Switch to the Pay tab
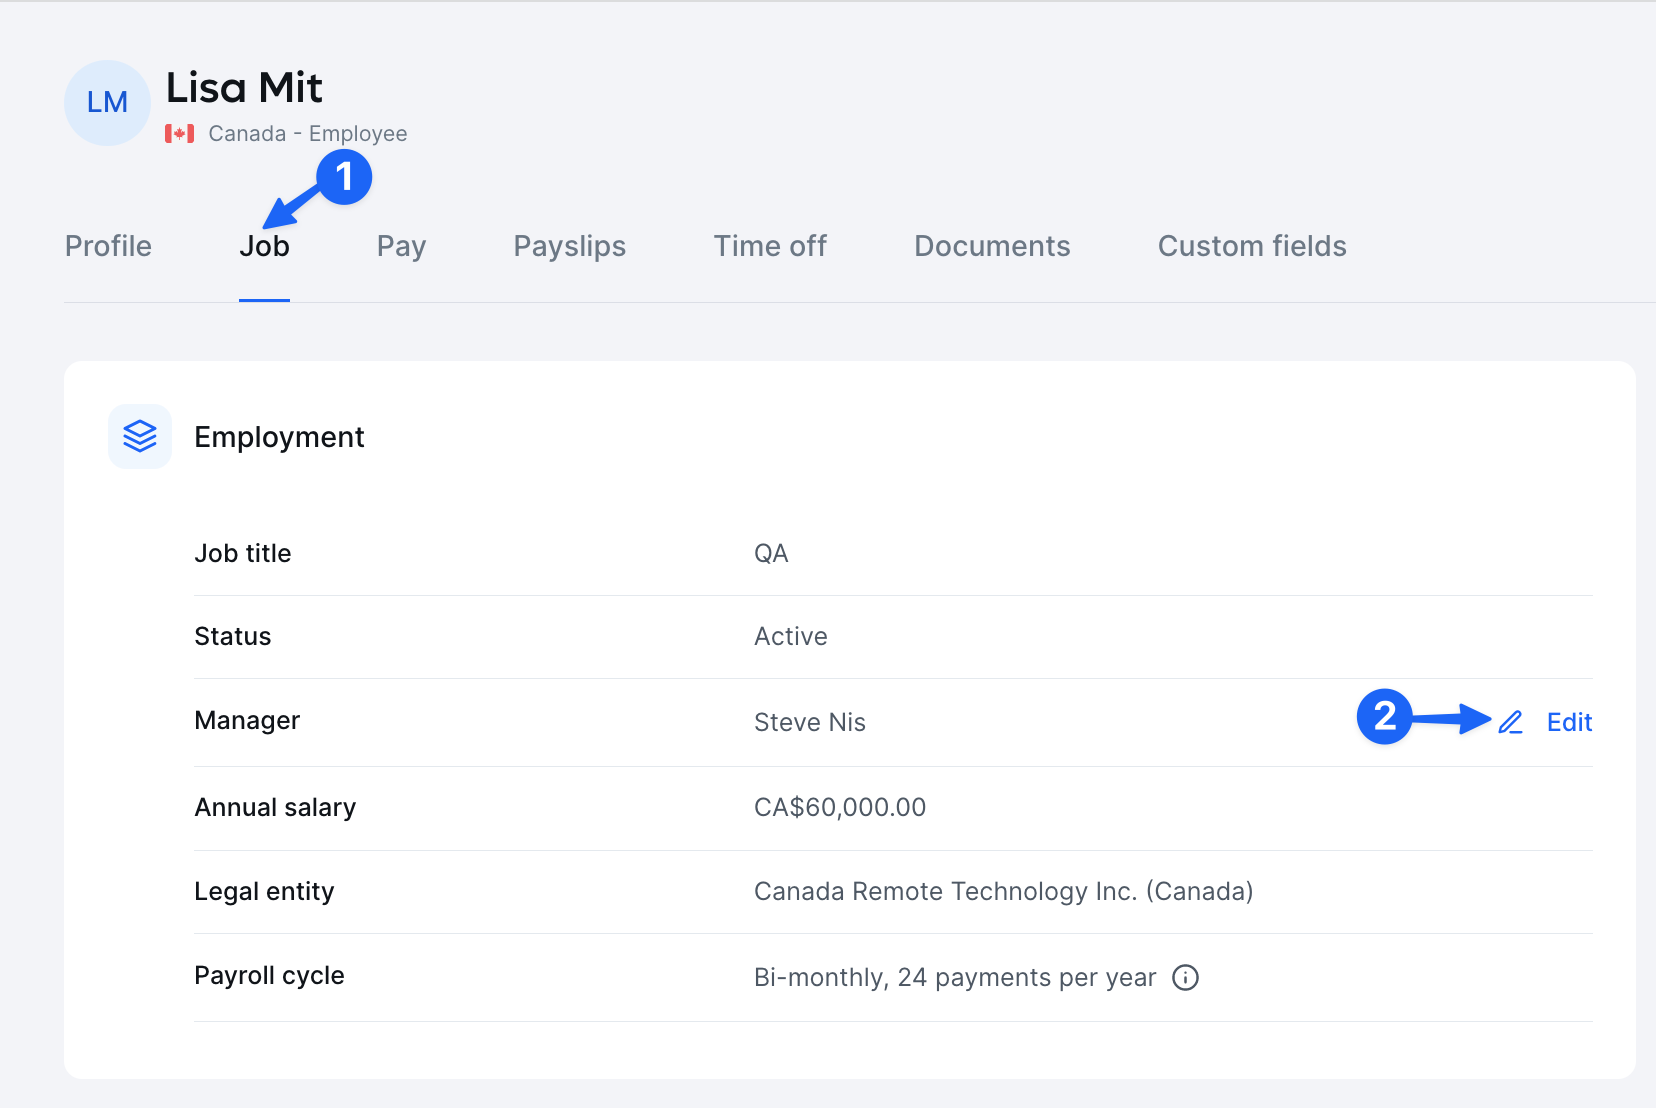 [401, 246]
